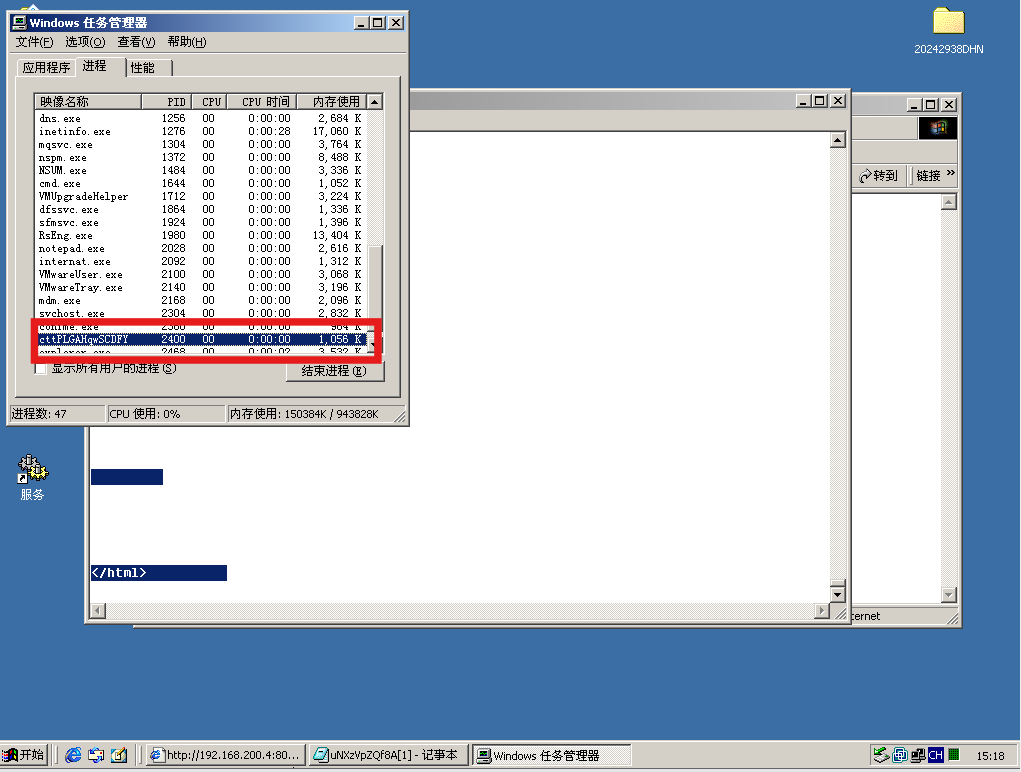This screenshot has width=1021, height=772.
Task: Select the dfssvc.exe process row
Action: click(x=201, y=210)
